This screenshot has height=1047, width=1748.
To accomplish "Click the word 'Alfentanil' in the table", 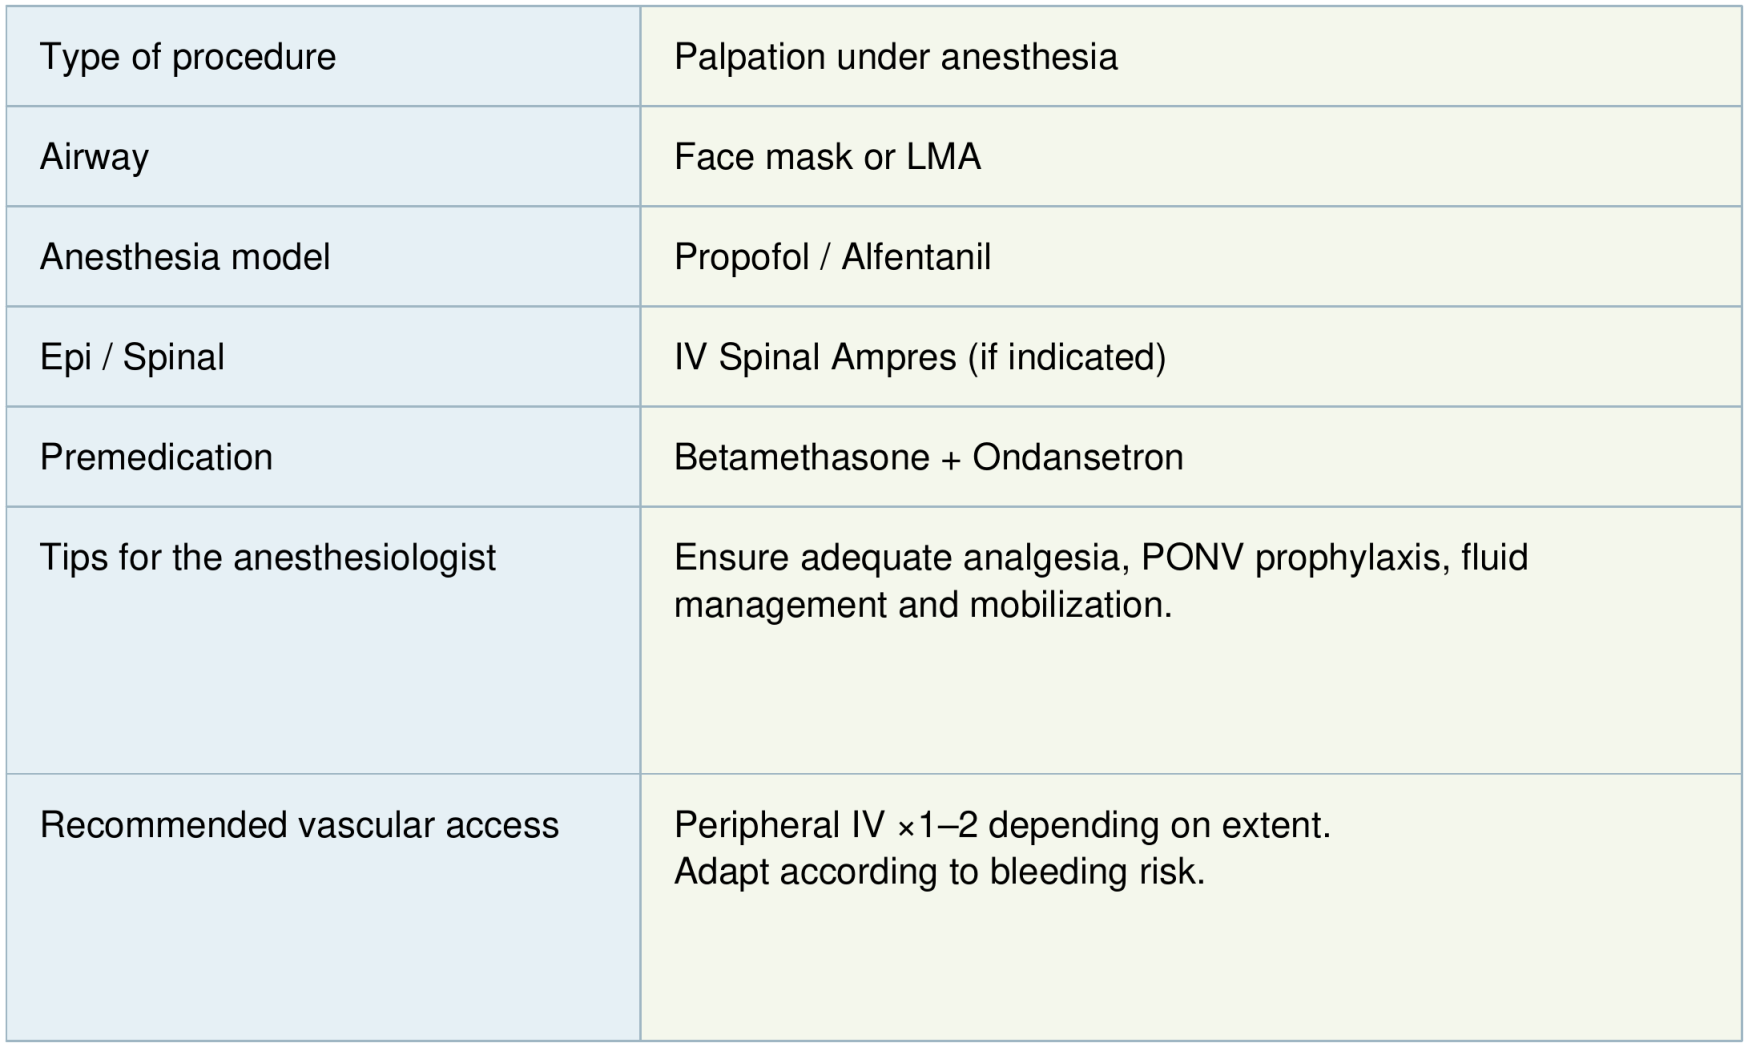I will pyautogui.click(x=916, y=257).
